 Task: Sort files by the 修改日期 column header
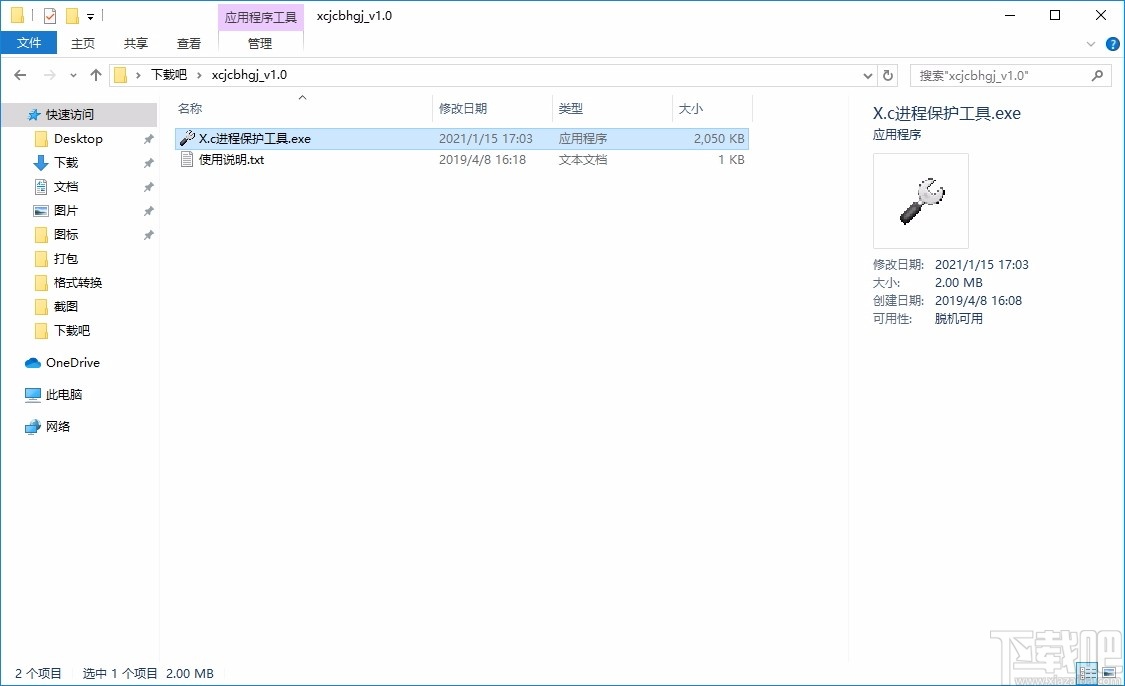466,108
